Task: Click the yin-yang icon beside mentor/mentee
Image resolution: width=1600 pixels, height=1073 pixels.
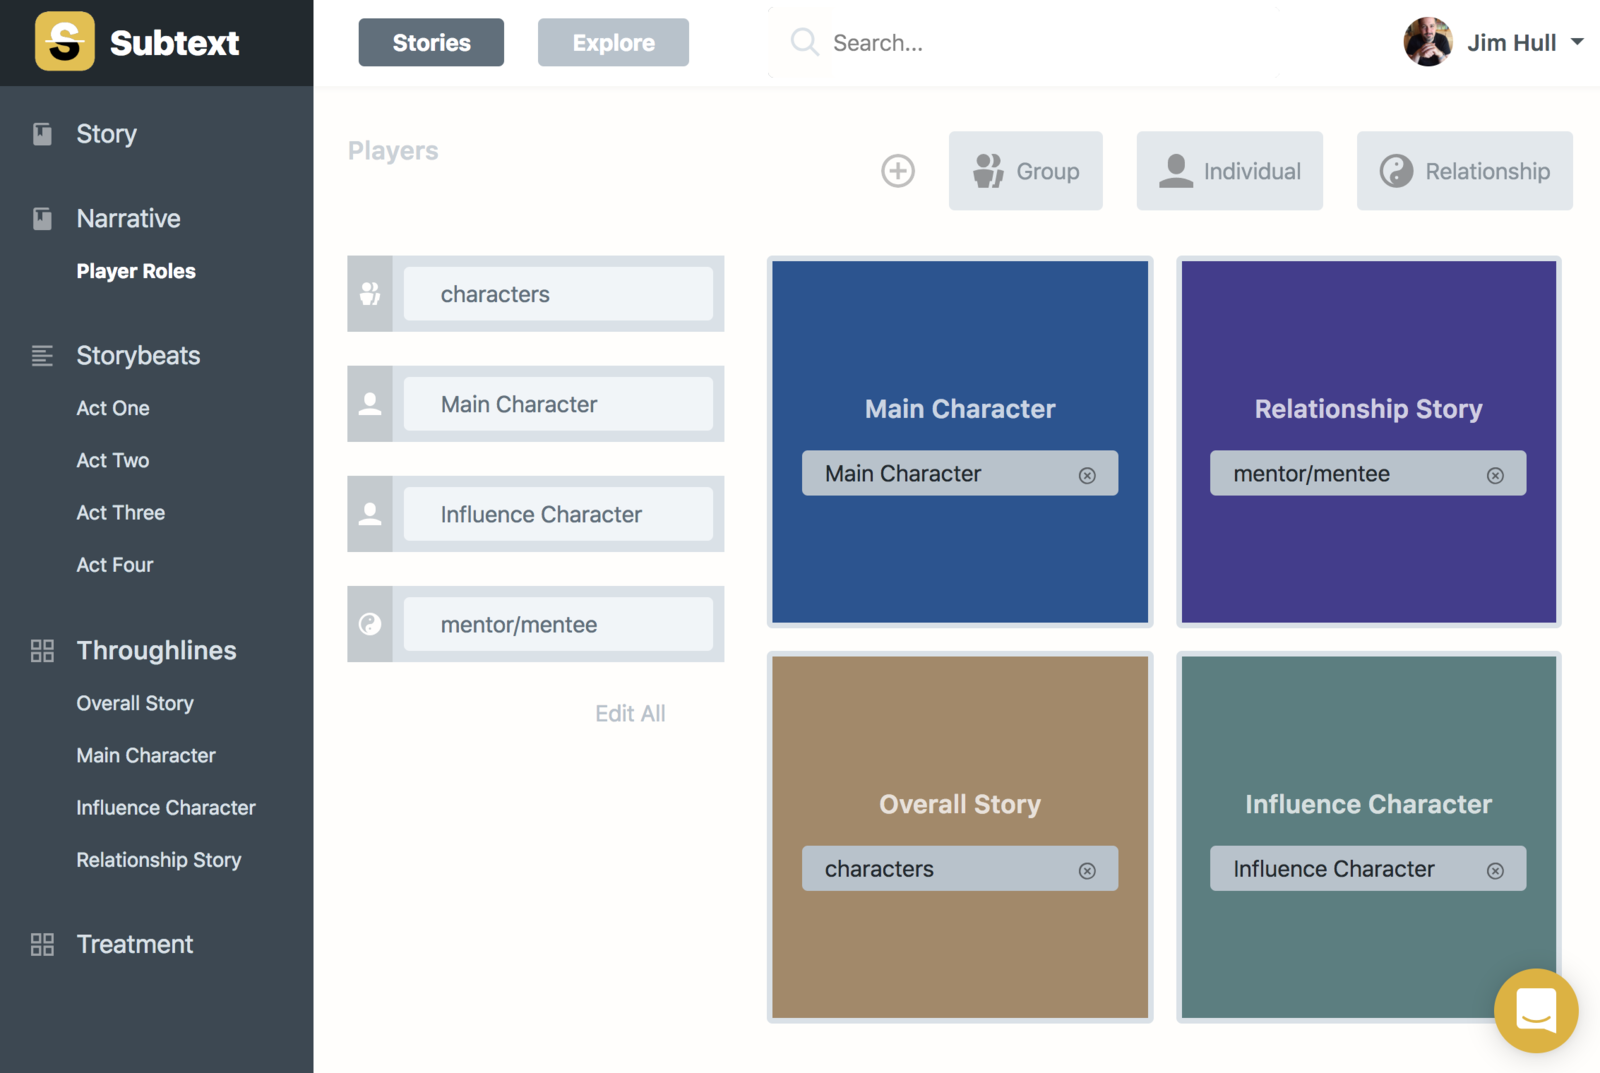Action: click(x=370, y=624)
